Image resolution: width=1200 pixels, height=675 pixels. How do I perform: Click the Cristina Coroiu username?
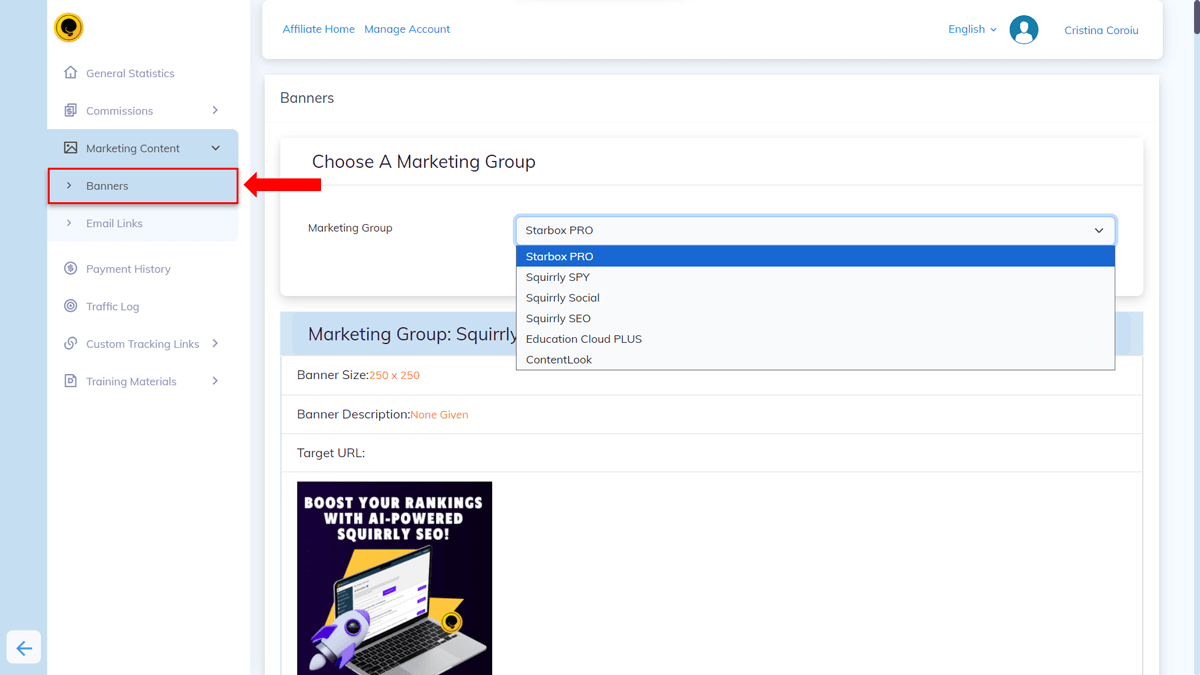click(1101, 30)
